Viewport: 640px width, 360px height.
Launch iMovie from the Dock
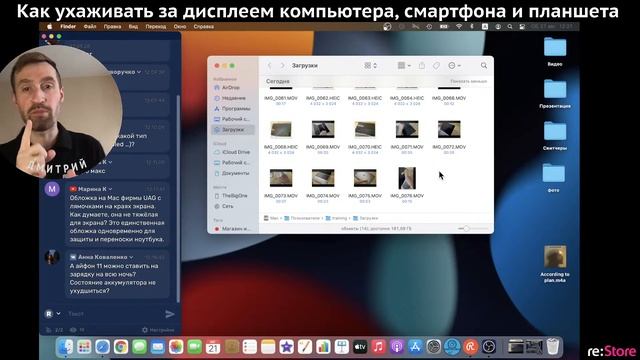pyautogui.click(x=287, y=347)
